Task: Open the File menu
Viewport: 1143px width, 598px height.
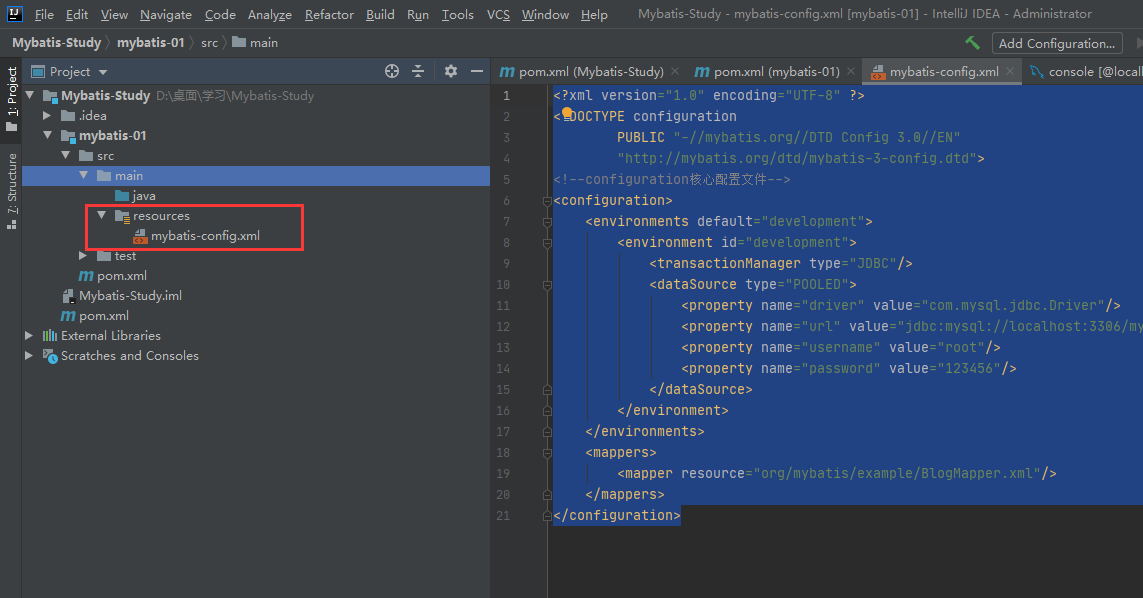Action: point(44,15)
